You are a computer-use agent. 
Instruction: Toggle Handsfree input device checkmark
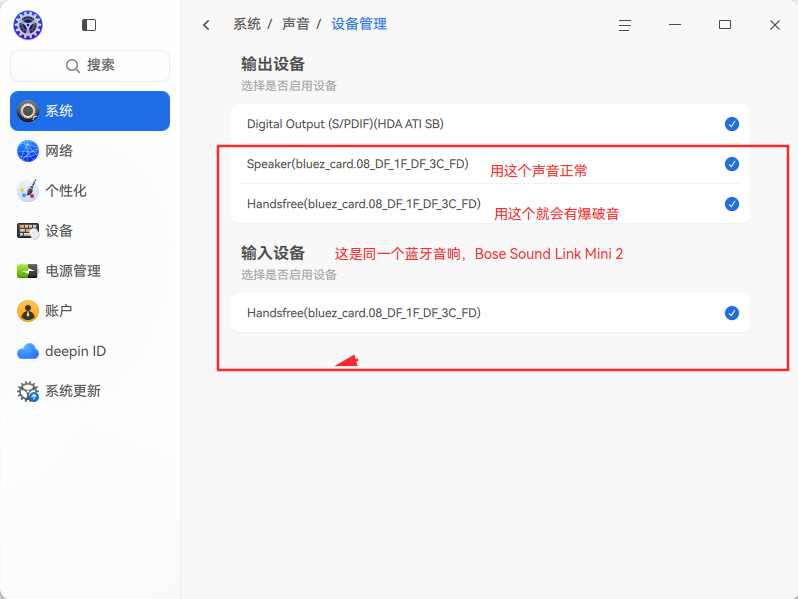[x=732, y=313]
